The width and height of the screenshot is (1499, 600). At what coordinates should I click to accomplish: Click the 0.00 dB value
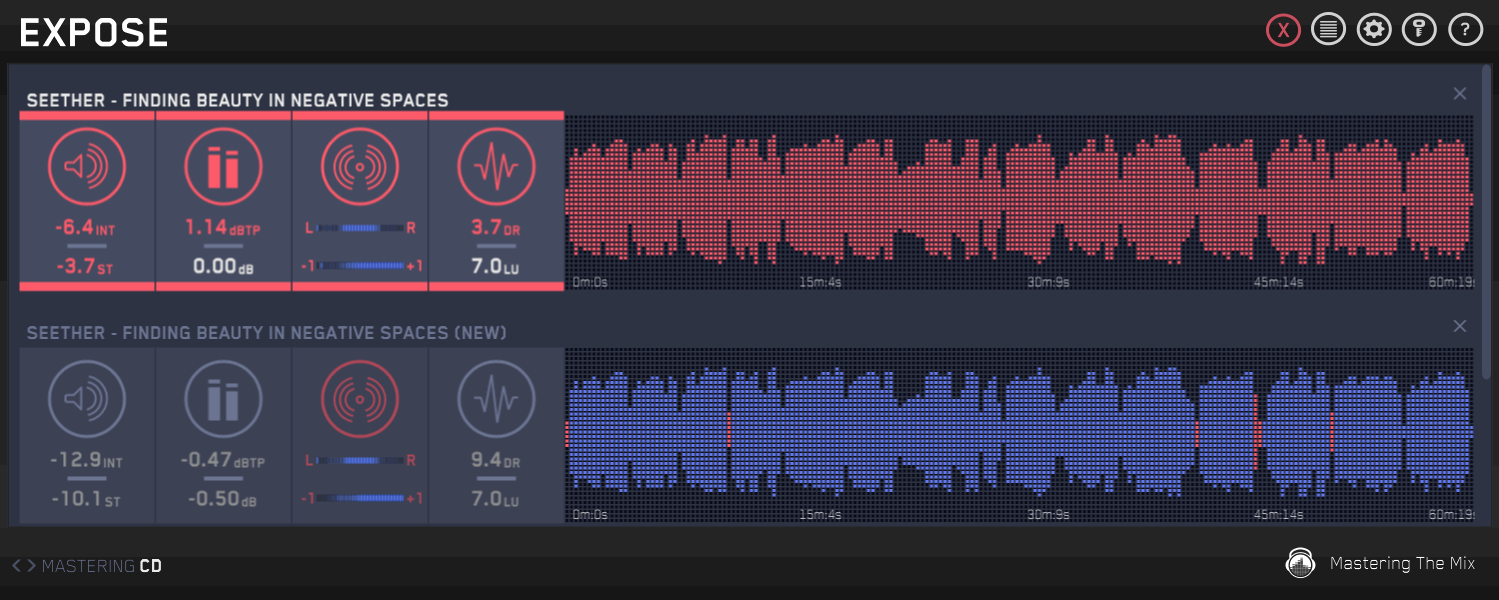point(223,267)
